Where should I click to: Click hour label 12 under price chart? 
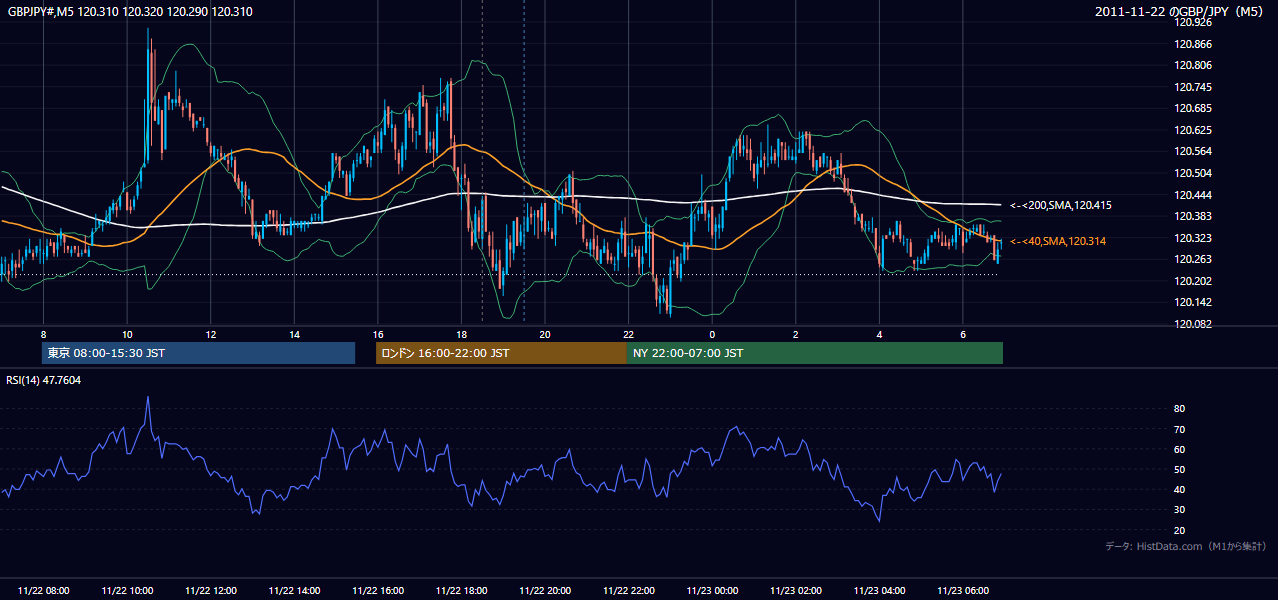pos(211,334)
